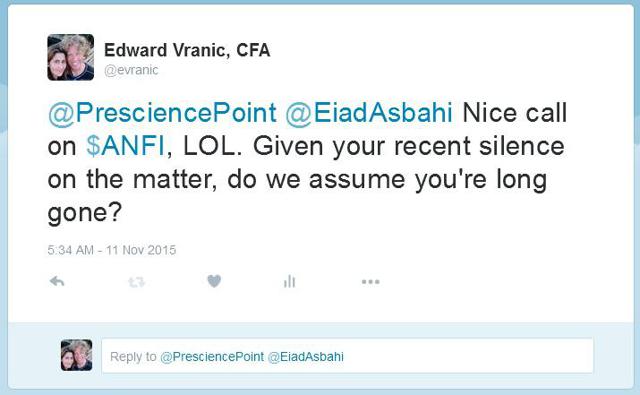Click @PresciencePoint inside the reply box
Viewport: 640px width, 395px height.
(212, 357)
